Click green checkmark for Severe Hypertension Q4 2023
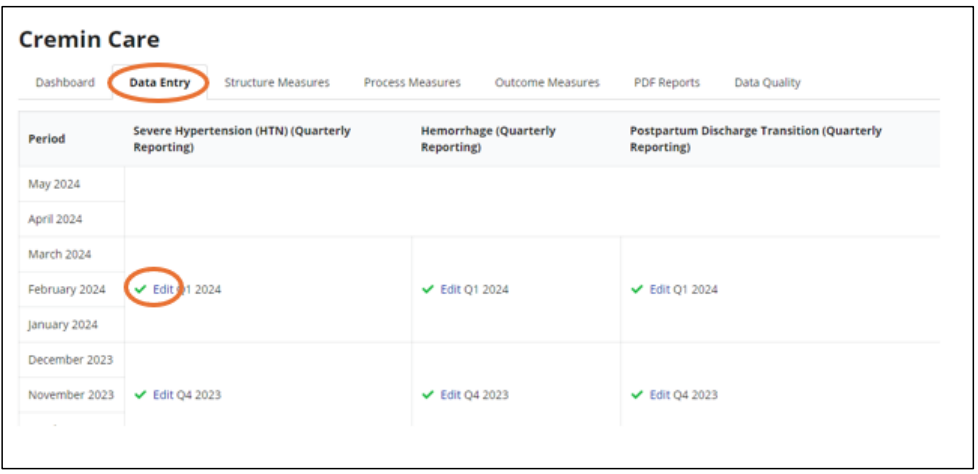Viewport: 978px width, 474px height. (x=140, y=395)
